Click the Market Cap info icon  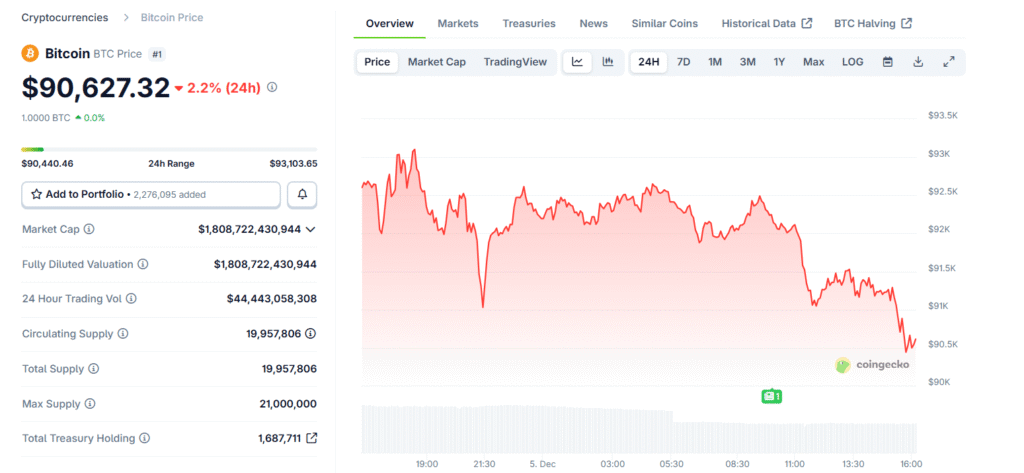click(89, 229)
